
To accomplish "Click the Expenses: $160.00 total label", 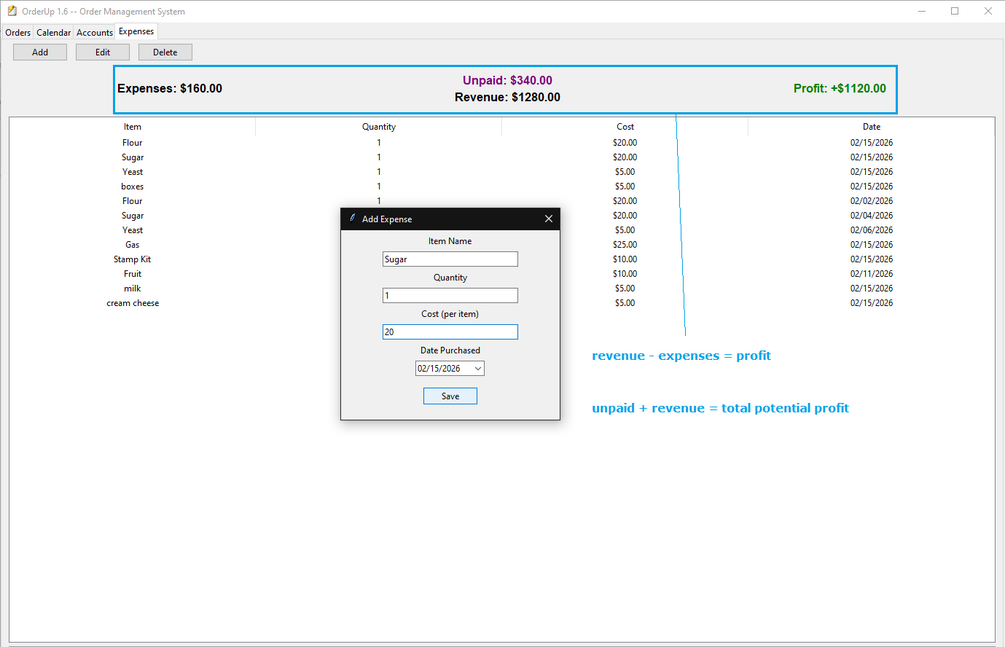I will click(170, 88).
